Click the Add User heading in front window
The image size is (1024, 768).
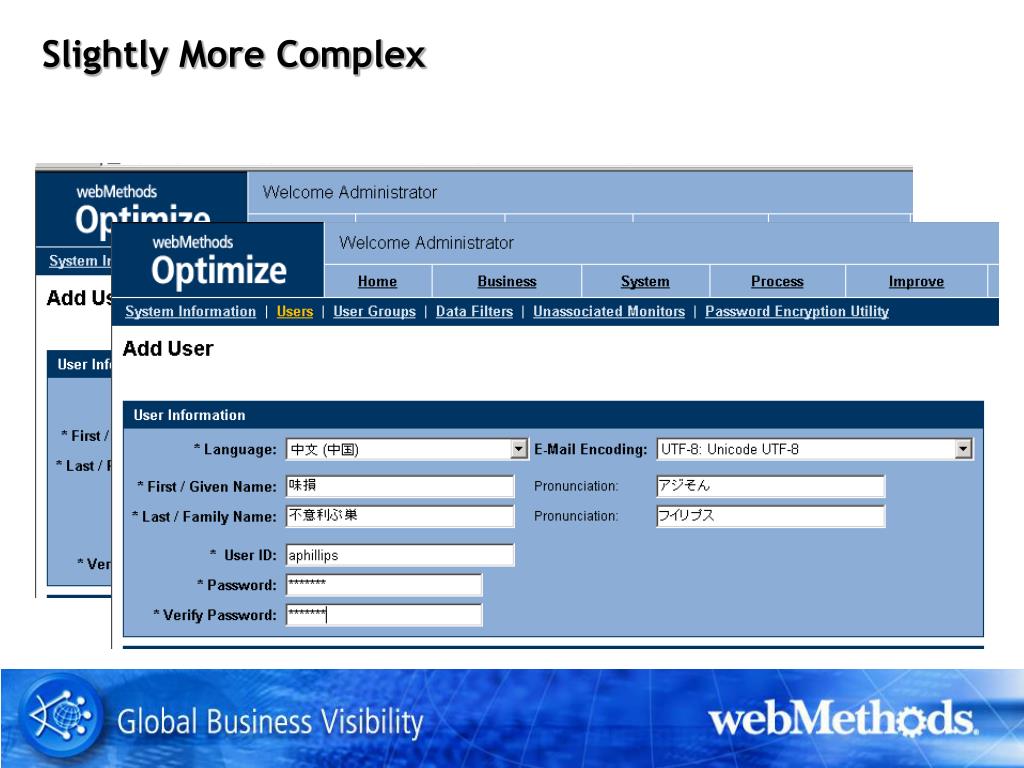168,349
